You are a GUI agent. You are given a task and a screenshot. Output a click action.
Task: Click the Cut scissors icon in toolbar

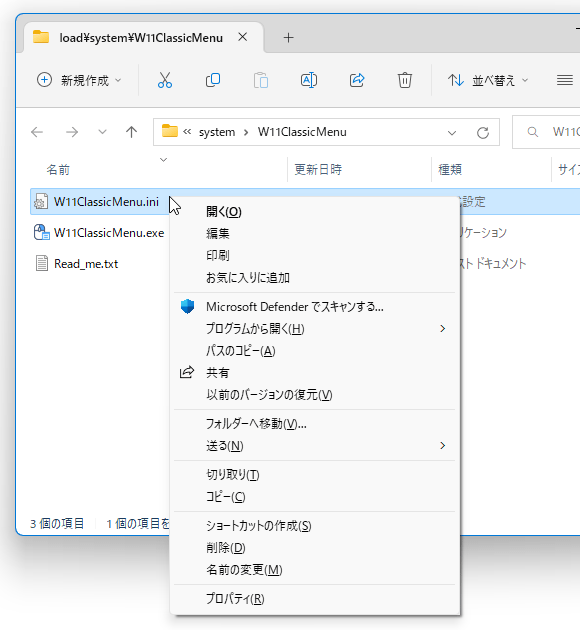point(165,80)
